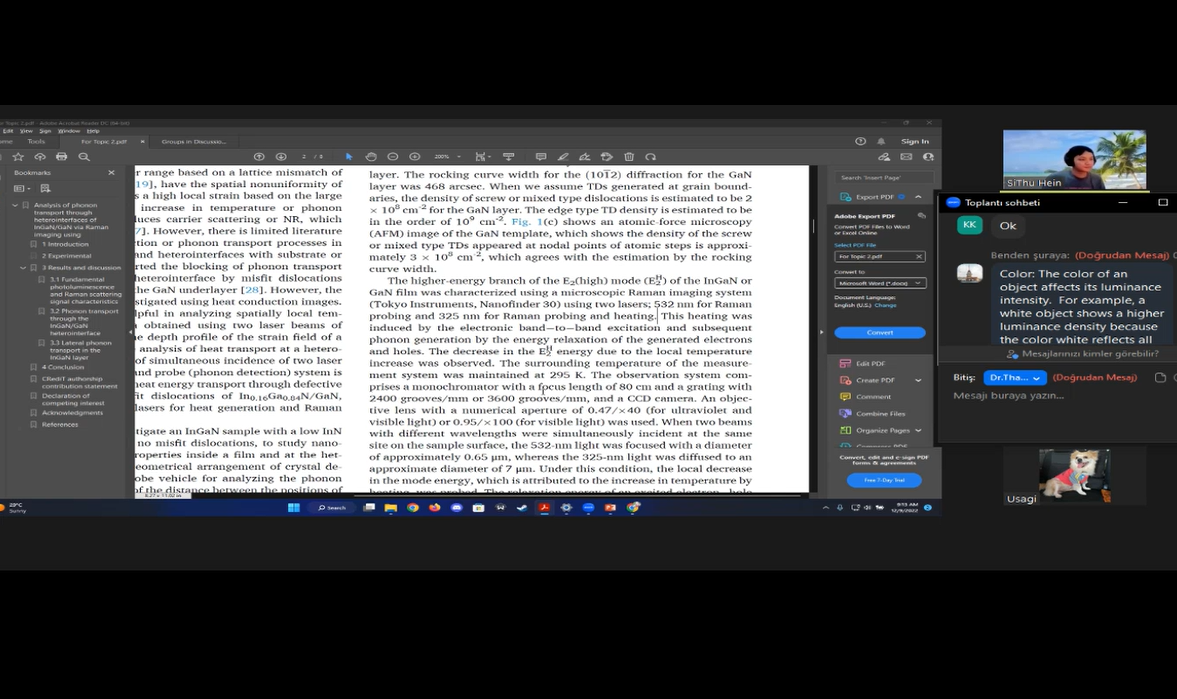Expand the Create PDF tool options

pos(918,380)
